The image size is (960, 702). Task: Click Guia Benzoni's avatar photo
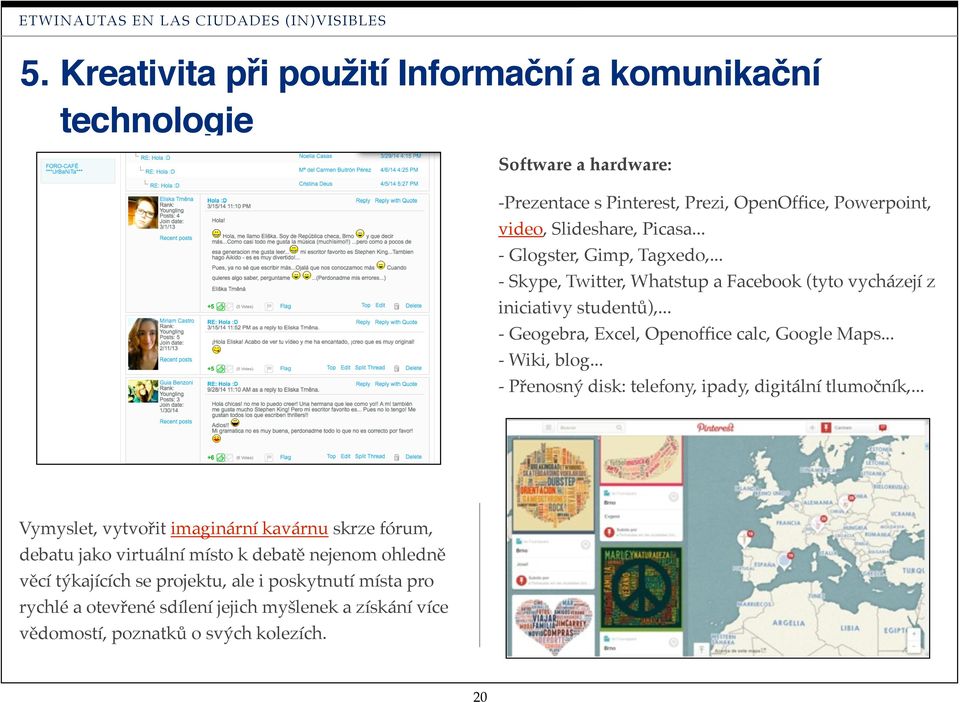point(143,391)
